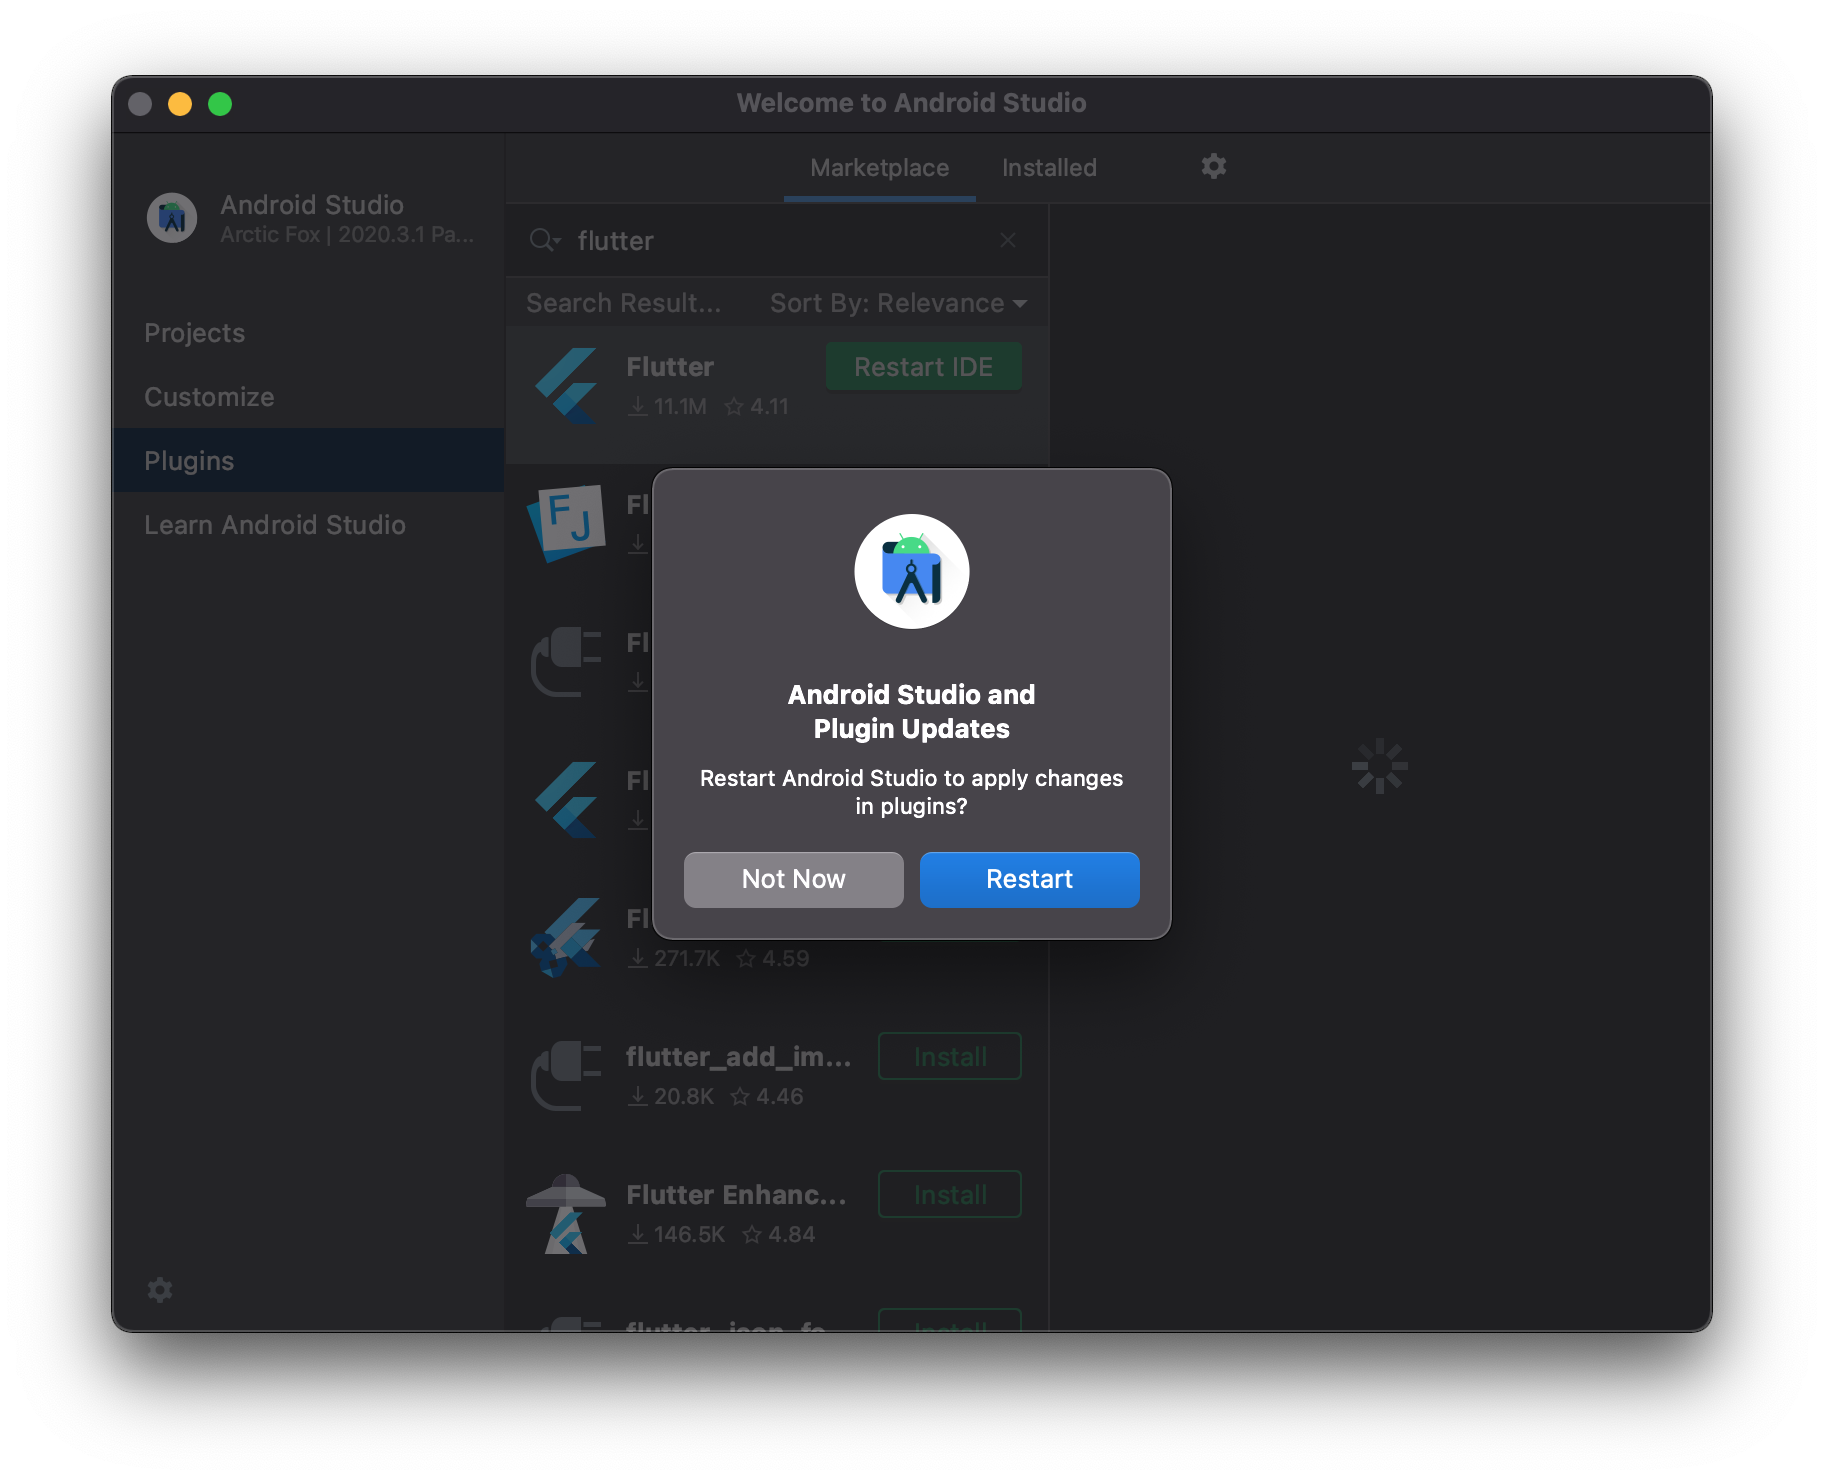Viewport: 1824px width, 1480px height.
Task: Select the Flutter plugin logo
Action: coord(567,386)
